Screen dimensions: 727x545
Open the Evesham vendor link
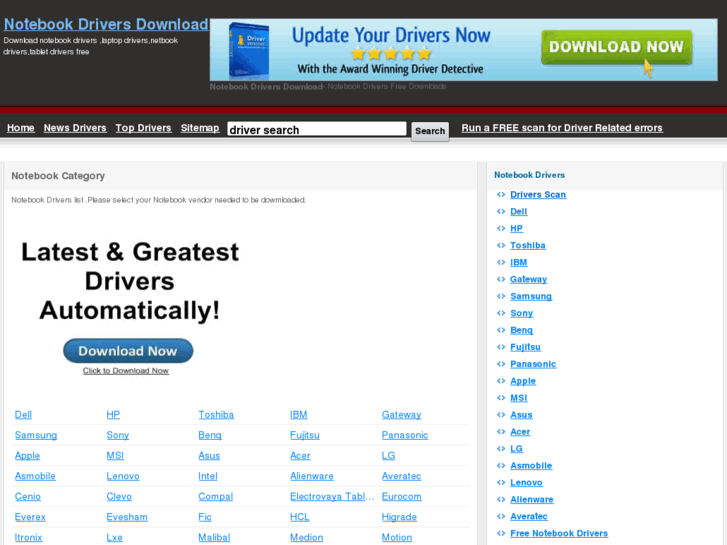pyautogui.click(x=127, y=517)
